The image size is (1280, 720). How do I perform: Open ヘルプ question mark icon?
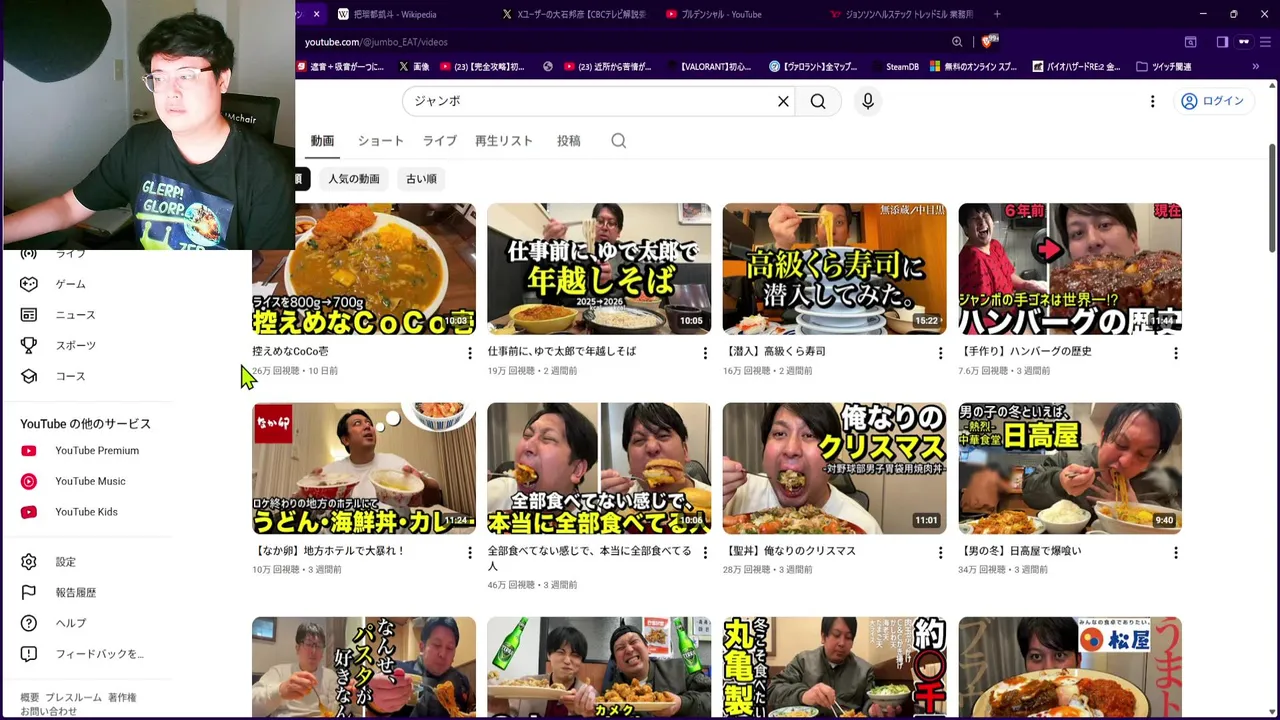[29, 623]
